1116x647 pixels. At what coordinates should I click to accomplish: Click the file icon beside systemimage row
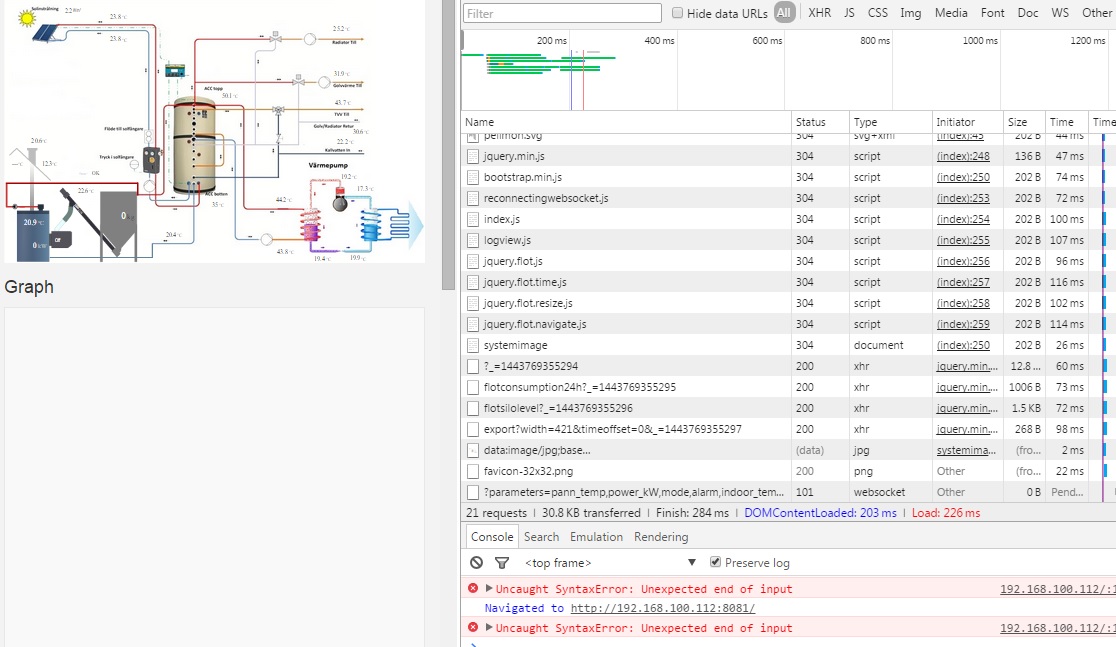pyautogui.click(x=474, y=345)
